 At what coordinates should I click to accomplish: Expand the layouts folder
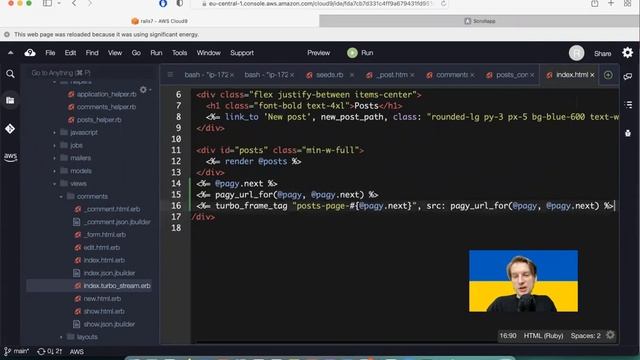(x=61, y=337)
